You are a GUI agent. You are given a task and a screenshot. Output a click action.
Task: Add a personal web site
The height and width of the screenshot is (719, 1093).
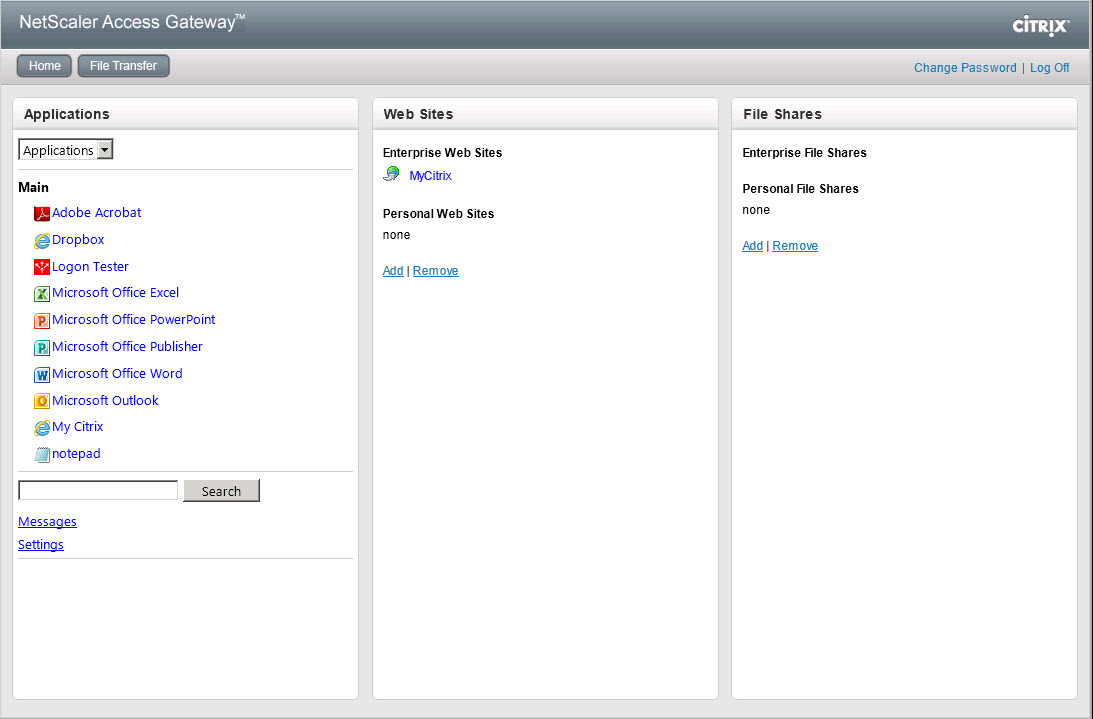tap(393, 271)
